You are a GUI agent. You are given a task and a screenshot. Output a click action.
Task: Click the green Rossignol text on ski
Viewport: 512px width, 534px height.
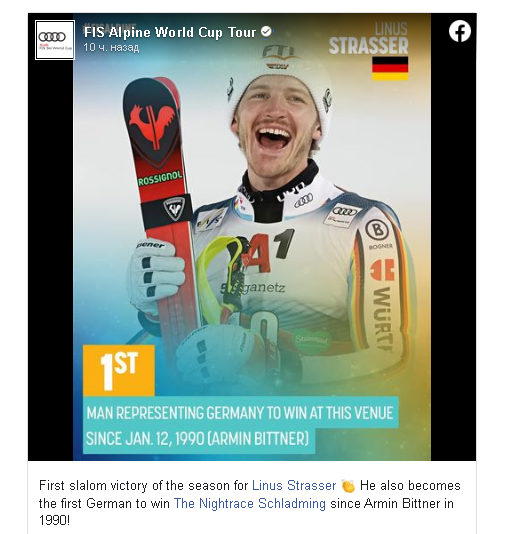[160, 178]
